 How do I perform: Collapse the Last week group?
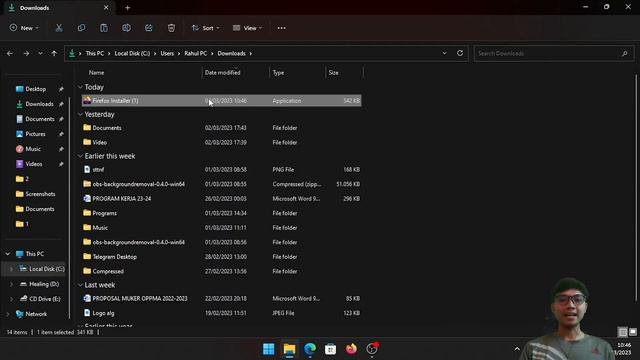coord(80,285)
